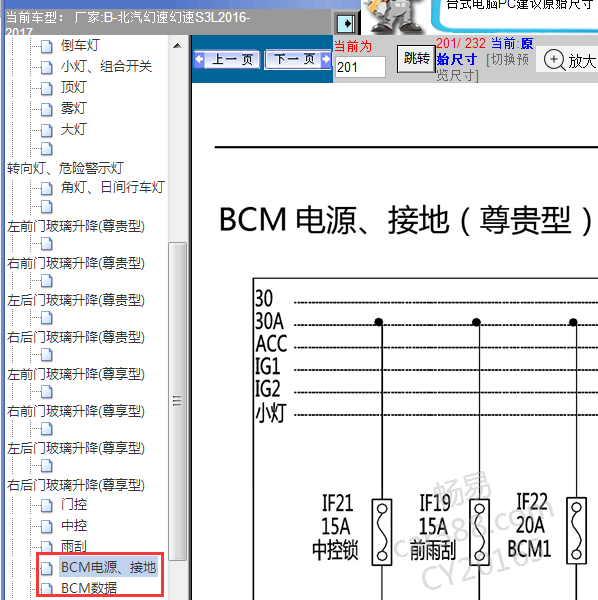Go to previous page with 上一页
Image resolution: width=598 pixels, height=600 pixels.
pyautogui.click(x=227, y=60)
